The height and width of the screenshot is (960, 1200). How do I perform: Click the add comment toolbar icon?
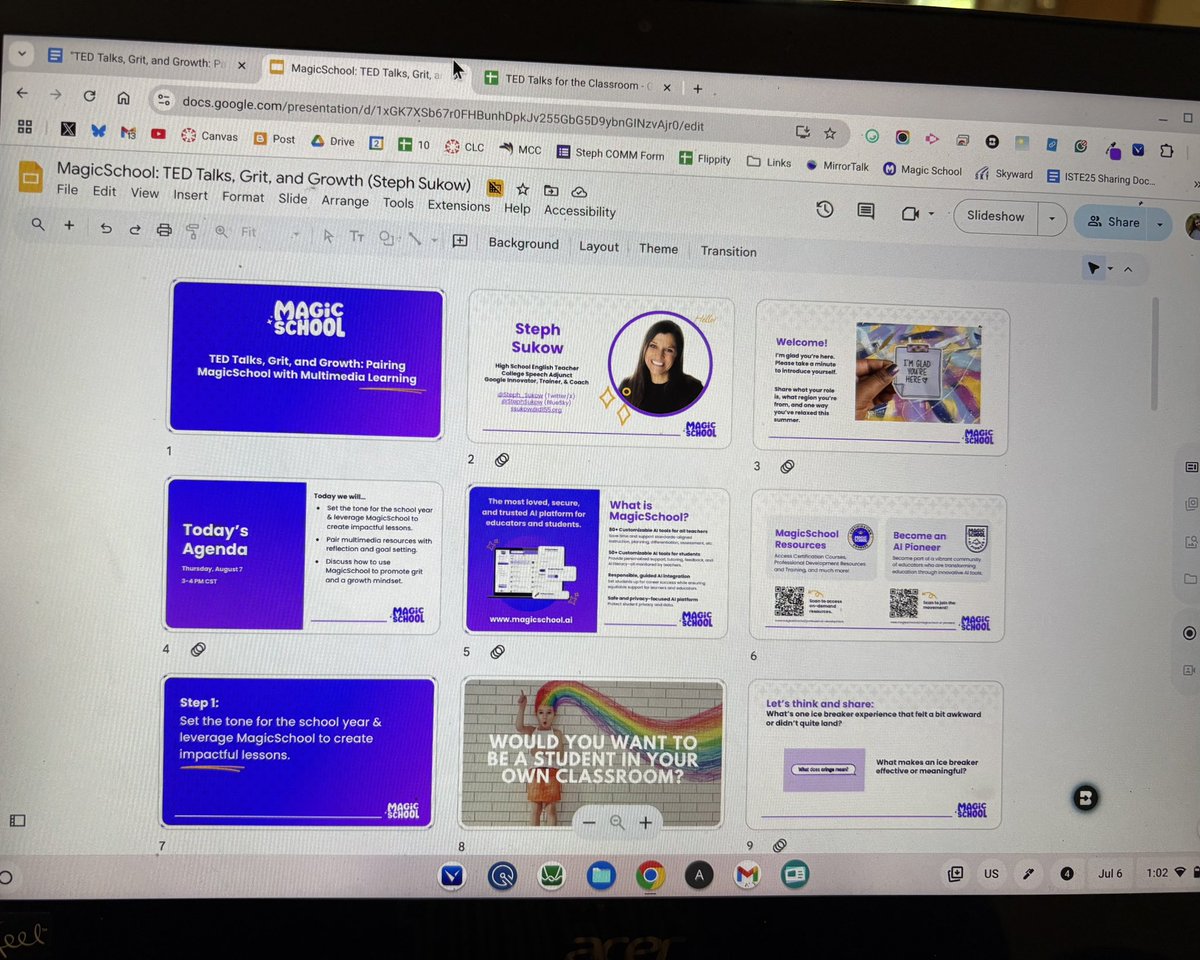(x=460, y=240)
